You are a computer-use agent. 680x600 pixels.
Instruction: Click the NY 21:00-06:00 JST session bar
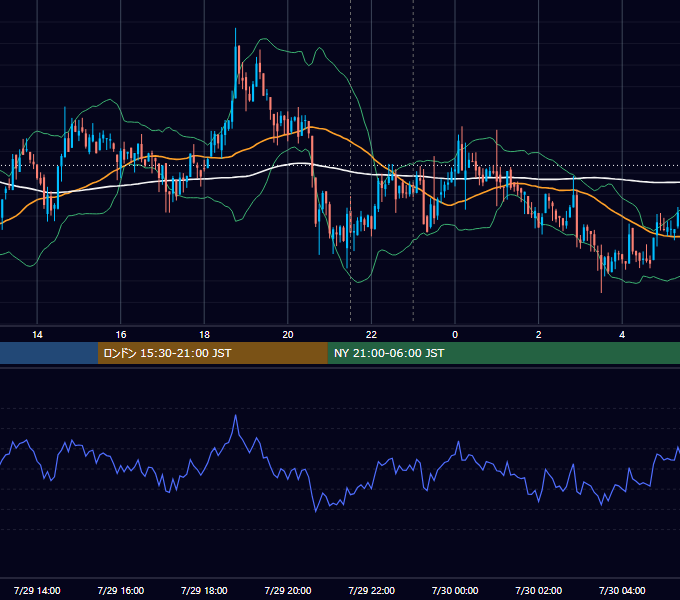[503, 353]
